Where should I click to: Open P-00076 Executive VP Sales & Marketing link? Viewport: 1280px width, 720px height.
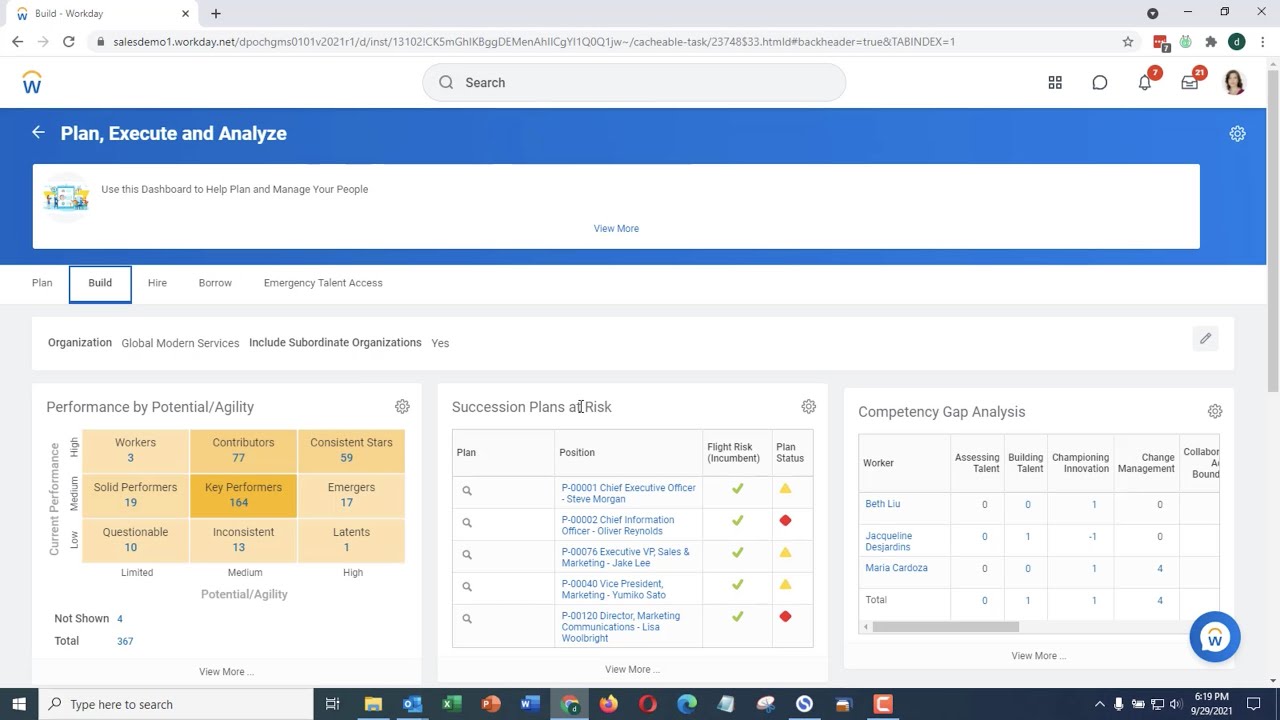tap(625, 557)
